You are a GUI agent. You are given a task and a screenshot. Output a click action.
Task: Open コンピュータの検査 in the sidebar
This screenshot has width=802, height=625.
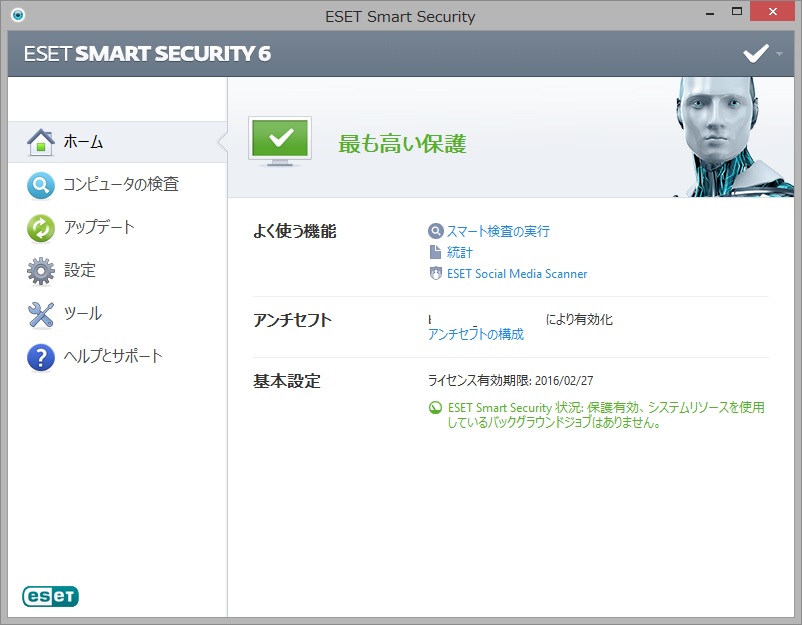tap(121, 185)
